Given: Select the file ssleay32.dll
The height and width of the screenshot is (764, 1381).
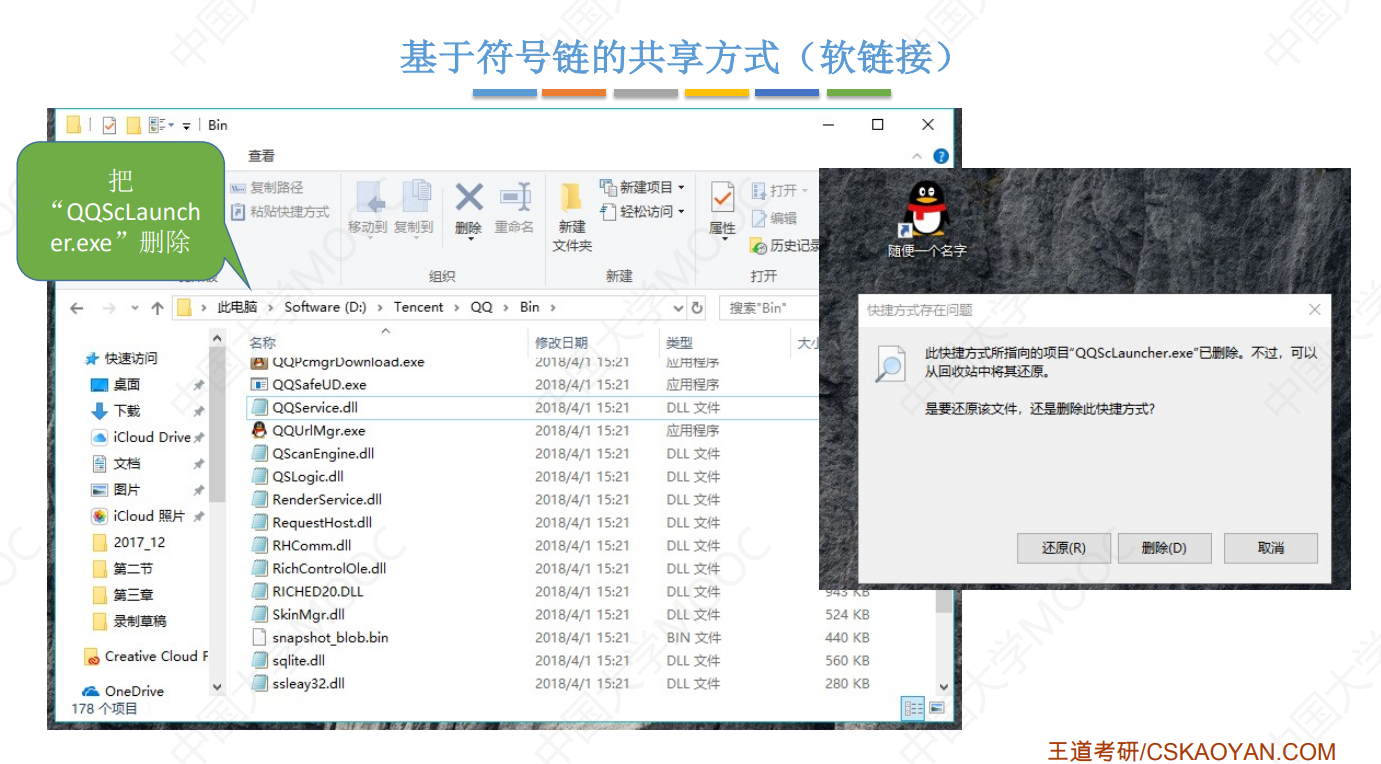Looking at the screenshot, I should click(x=308, y=683).
